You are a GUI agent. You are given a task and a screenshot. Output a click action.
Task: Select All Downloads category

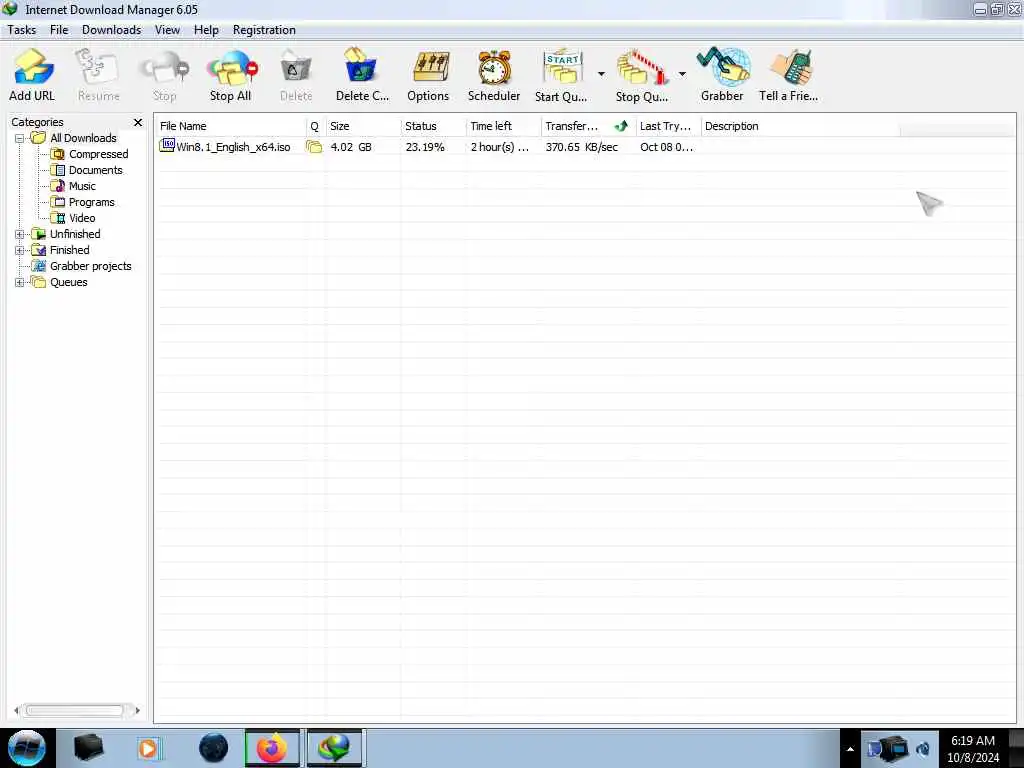click(x=83, y=138)
